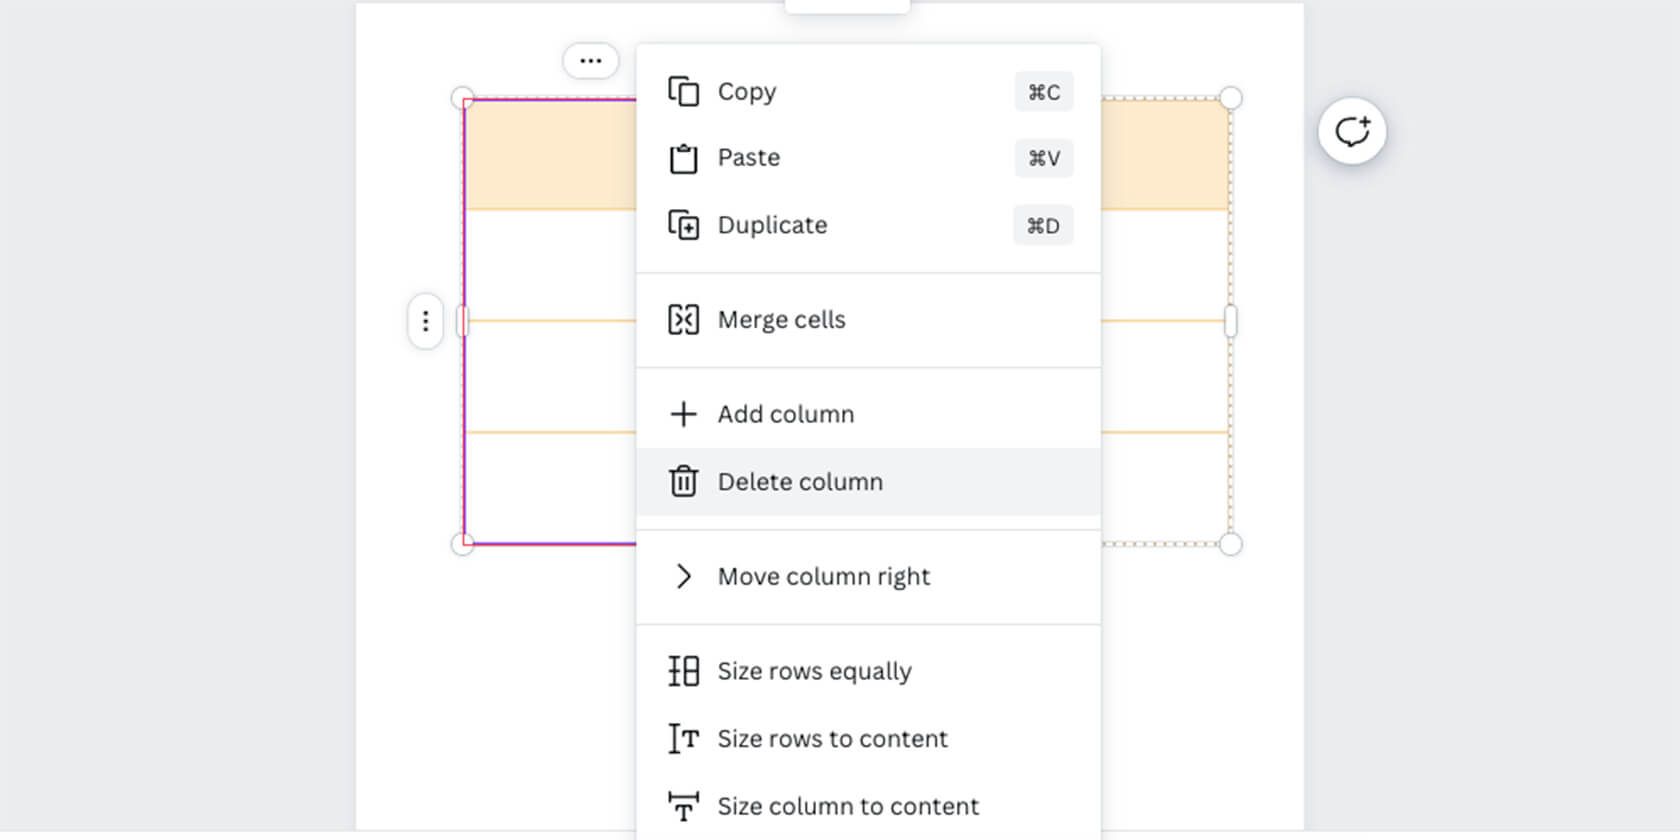Click the Merge cells icon
The height and width of the screenshot is (840, 1680).
tap(684, 319)
